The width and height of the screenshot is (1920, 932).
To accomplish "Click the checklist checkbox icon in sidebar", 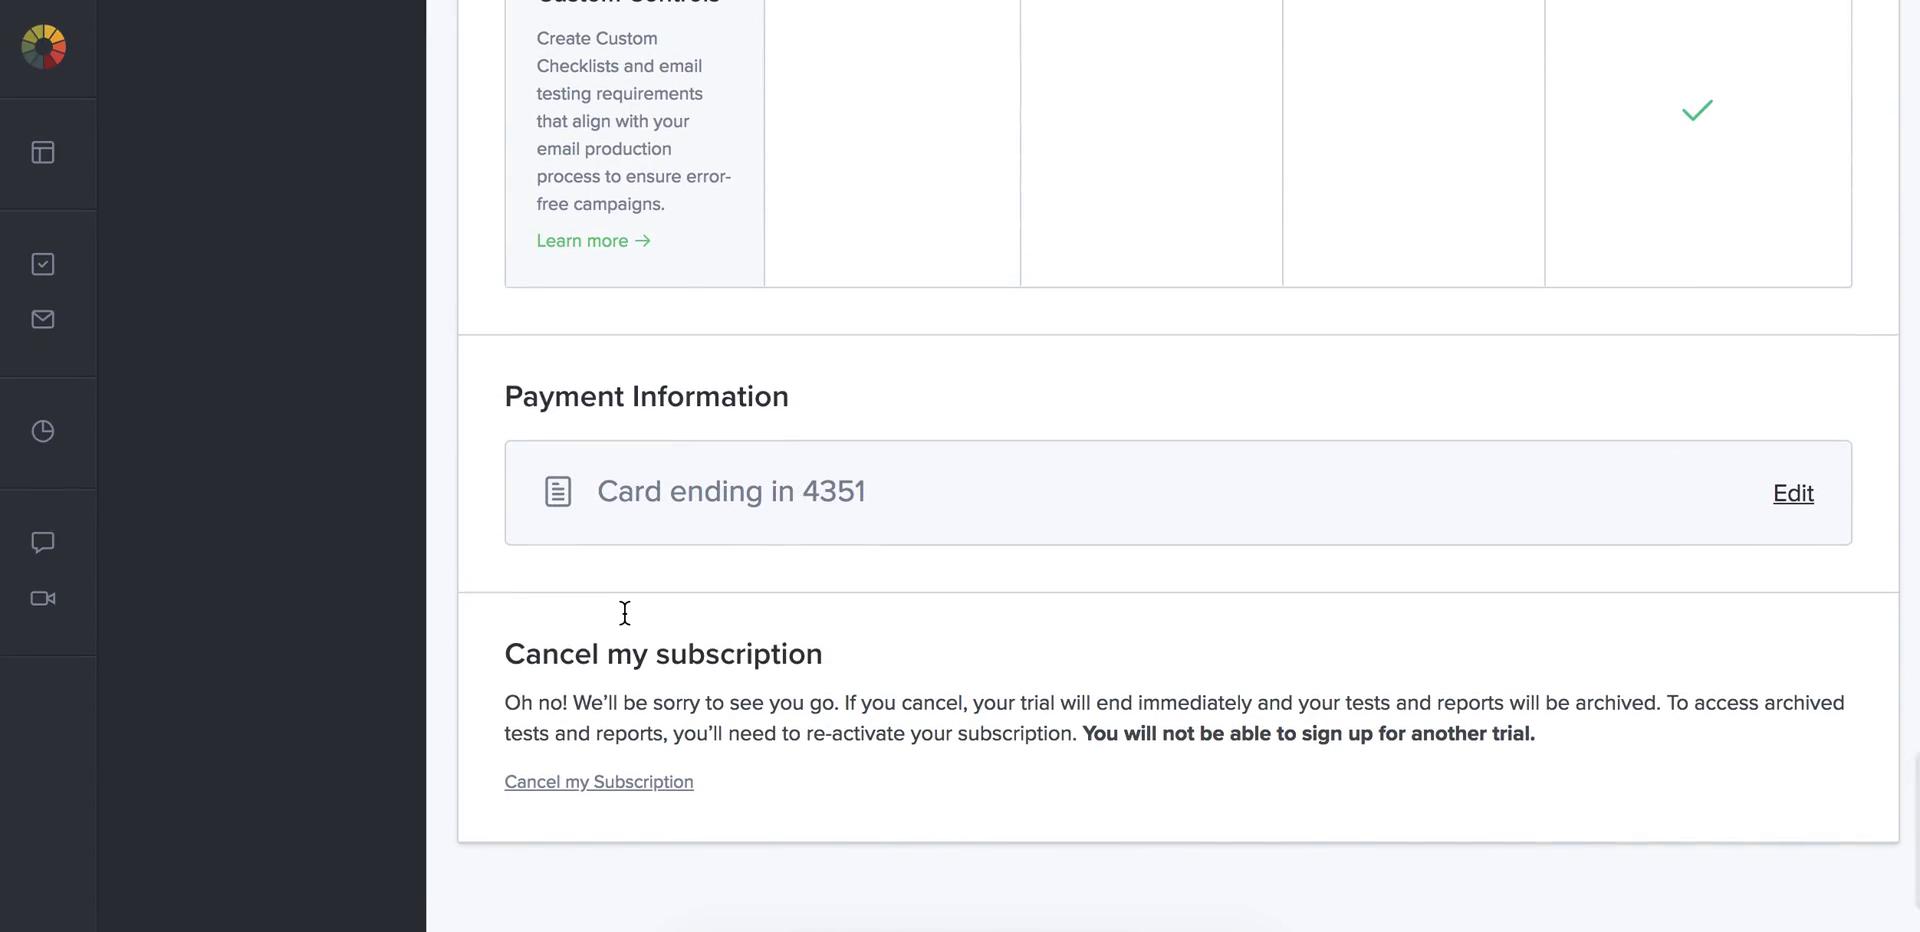I will click(x=42, y=263).
